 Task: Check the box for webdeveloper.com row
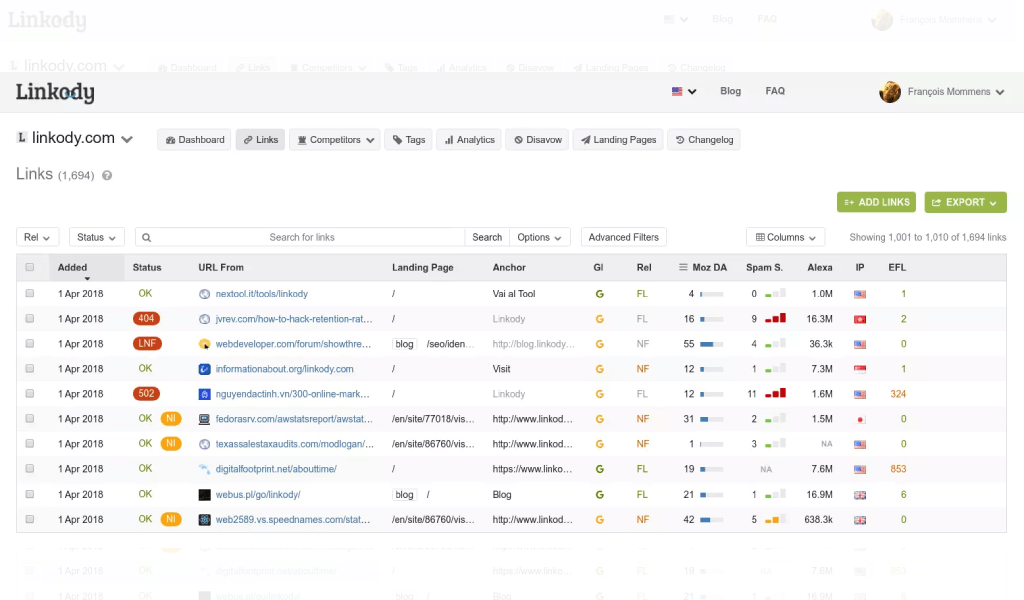(x=29, y=343)
